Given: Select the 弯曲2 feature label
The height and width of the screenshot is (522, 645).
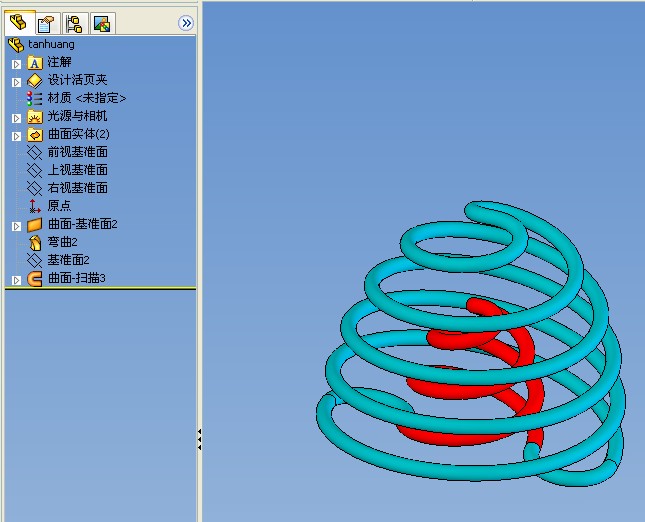Looking at the screenshot, I should (63, 242).
